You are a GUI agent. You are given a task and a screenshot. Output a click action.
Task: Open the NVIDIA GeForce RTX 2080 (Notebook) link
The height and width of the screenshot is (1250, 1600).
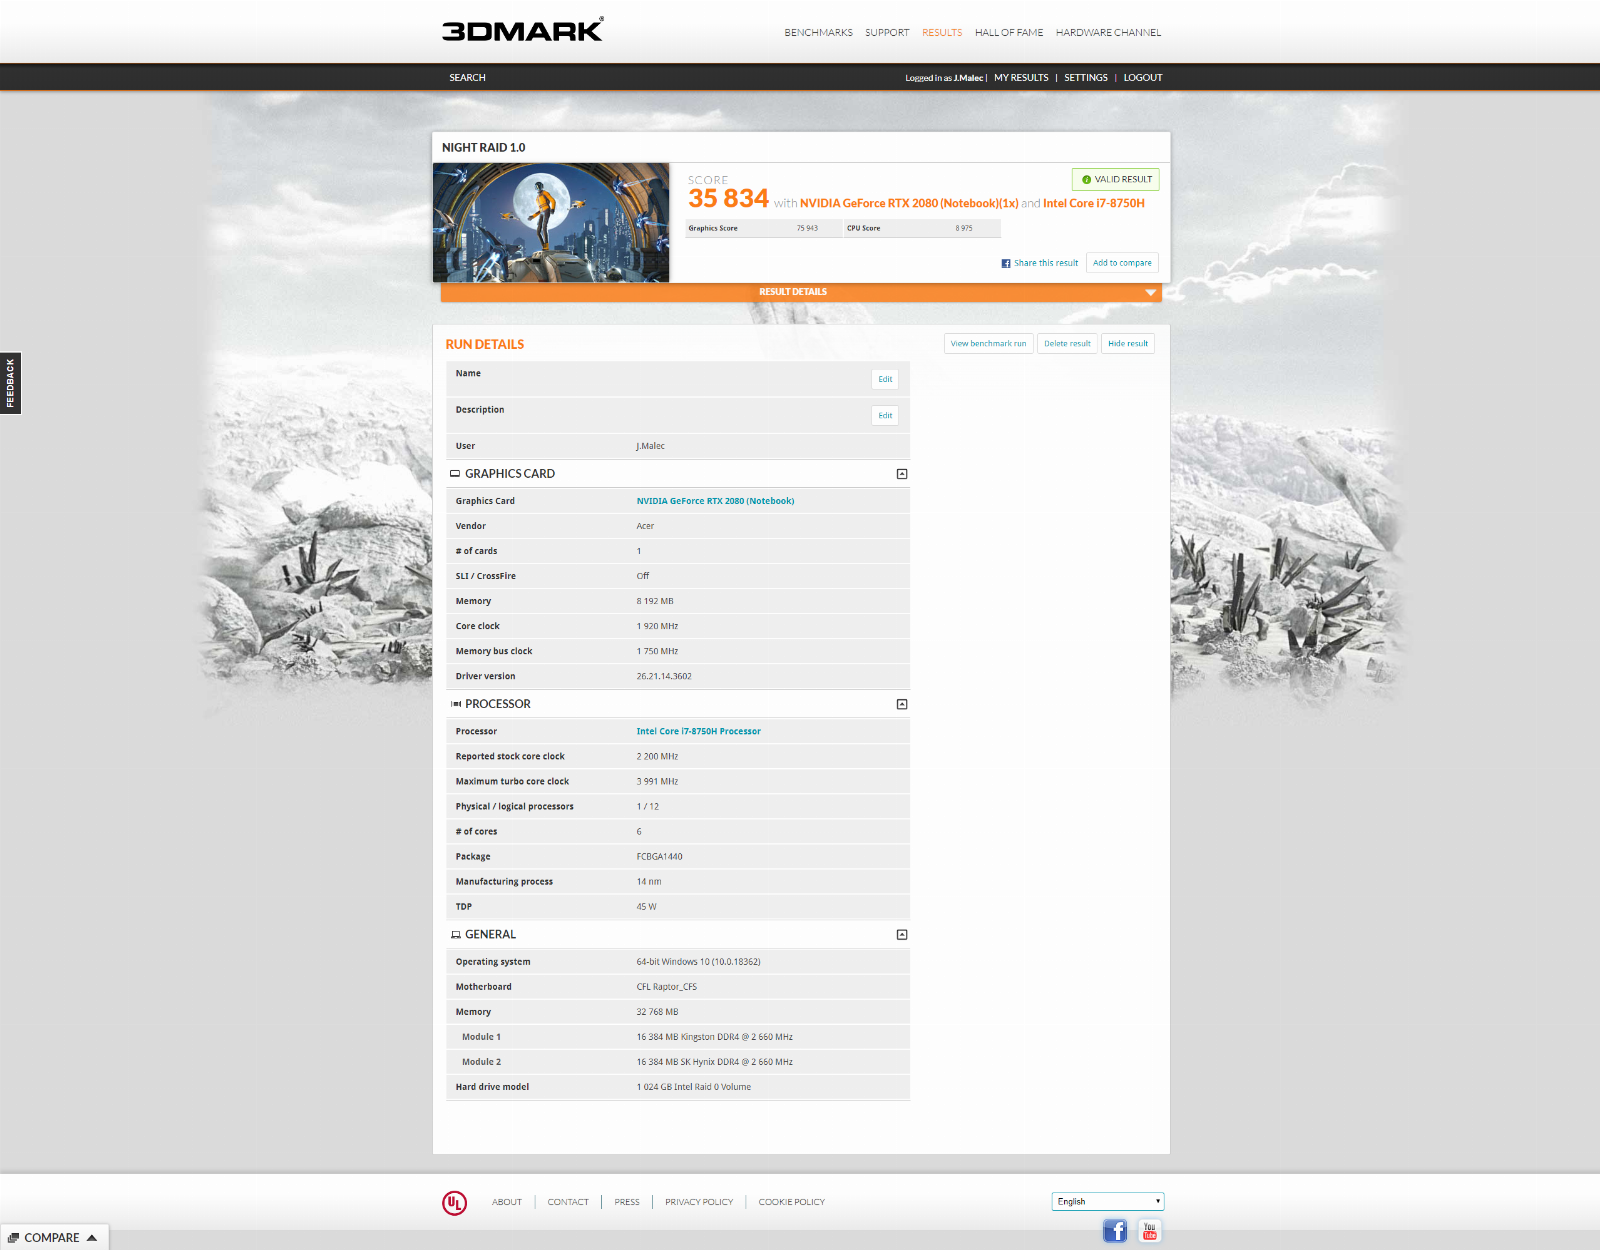tap(715, 502)
